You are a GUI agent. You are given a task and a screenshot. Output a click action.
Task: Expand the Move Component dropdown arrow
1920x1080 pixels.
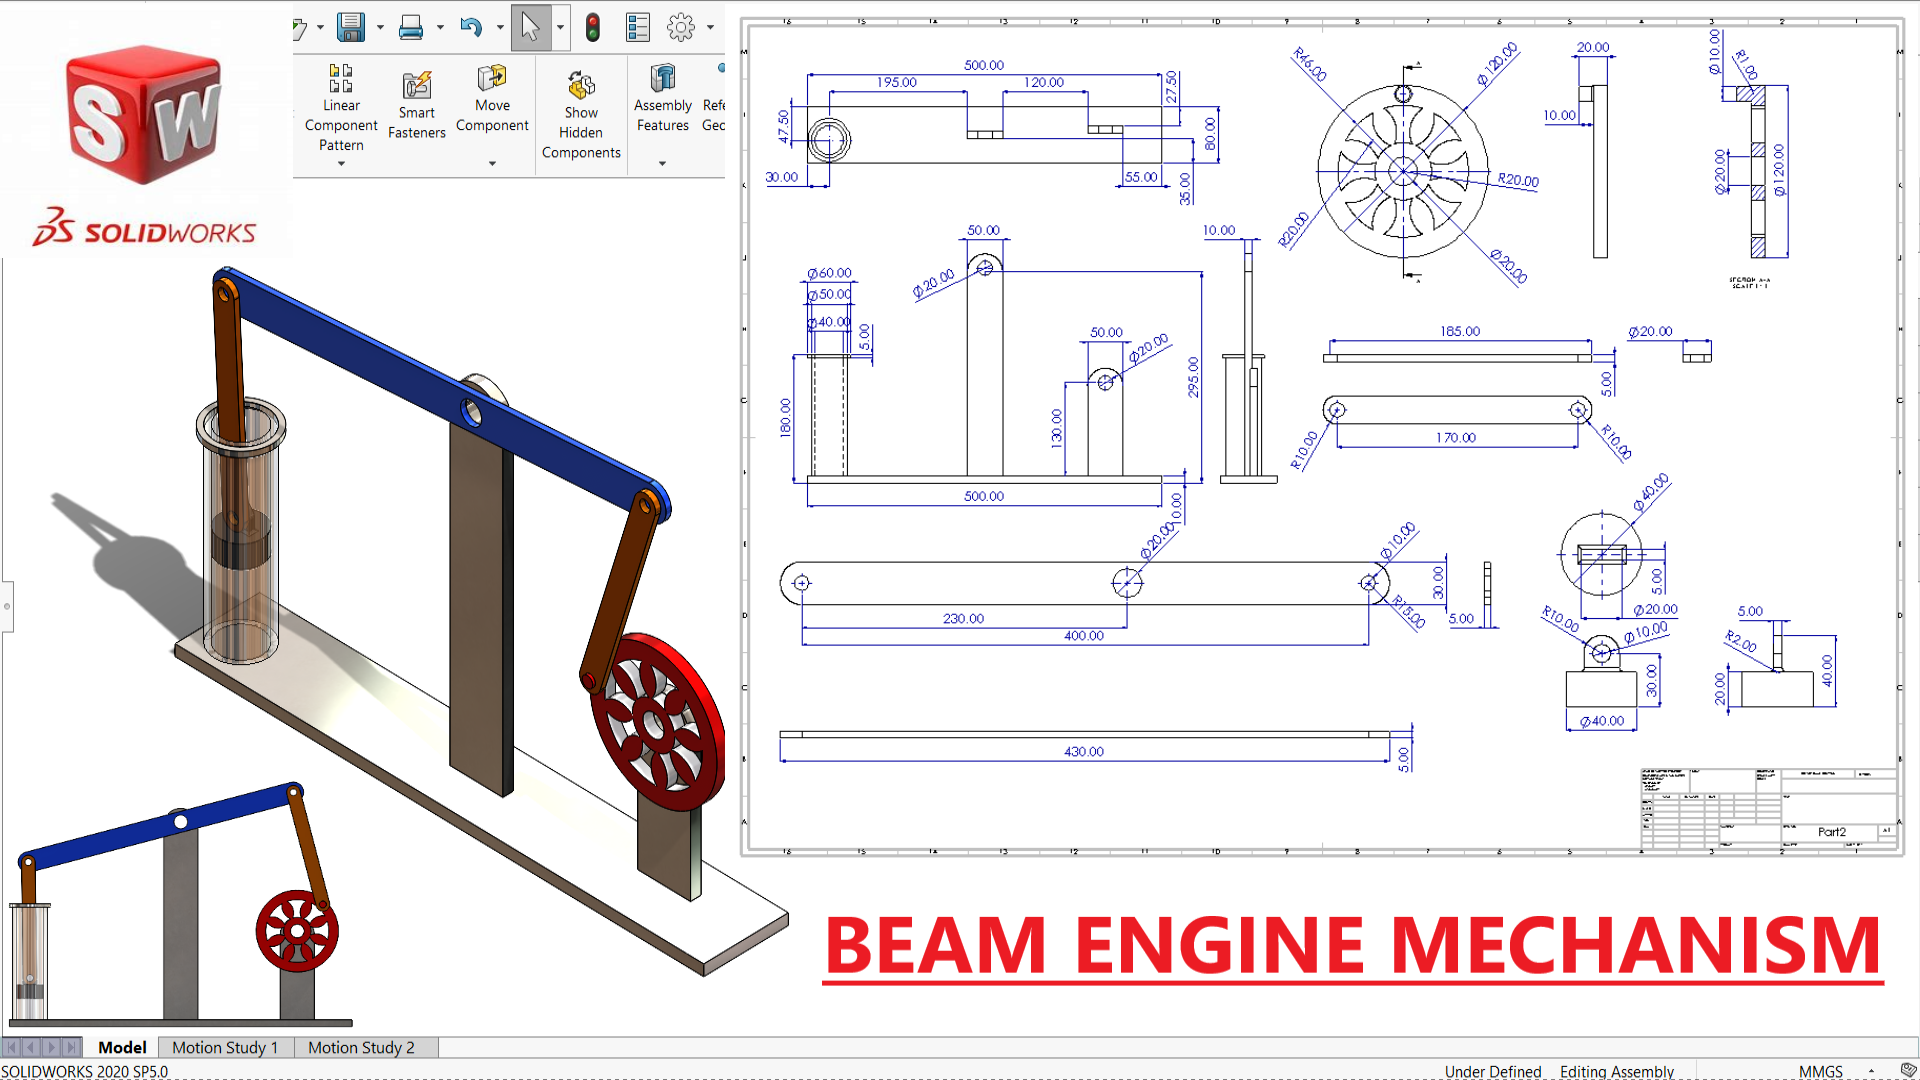(x=492, y=163)
